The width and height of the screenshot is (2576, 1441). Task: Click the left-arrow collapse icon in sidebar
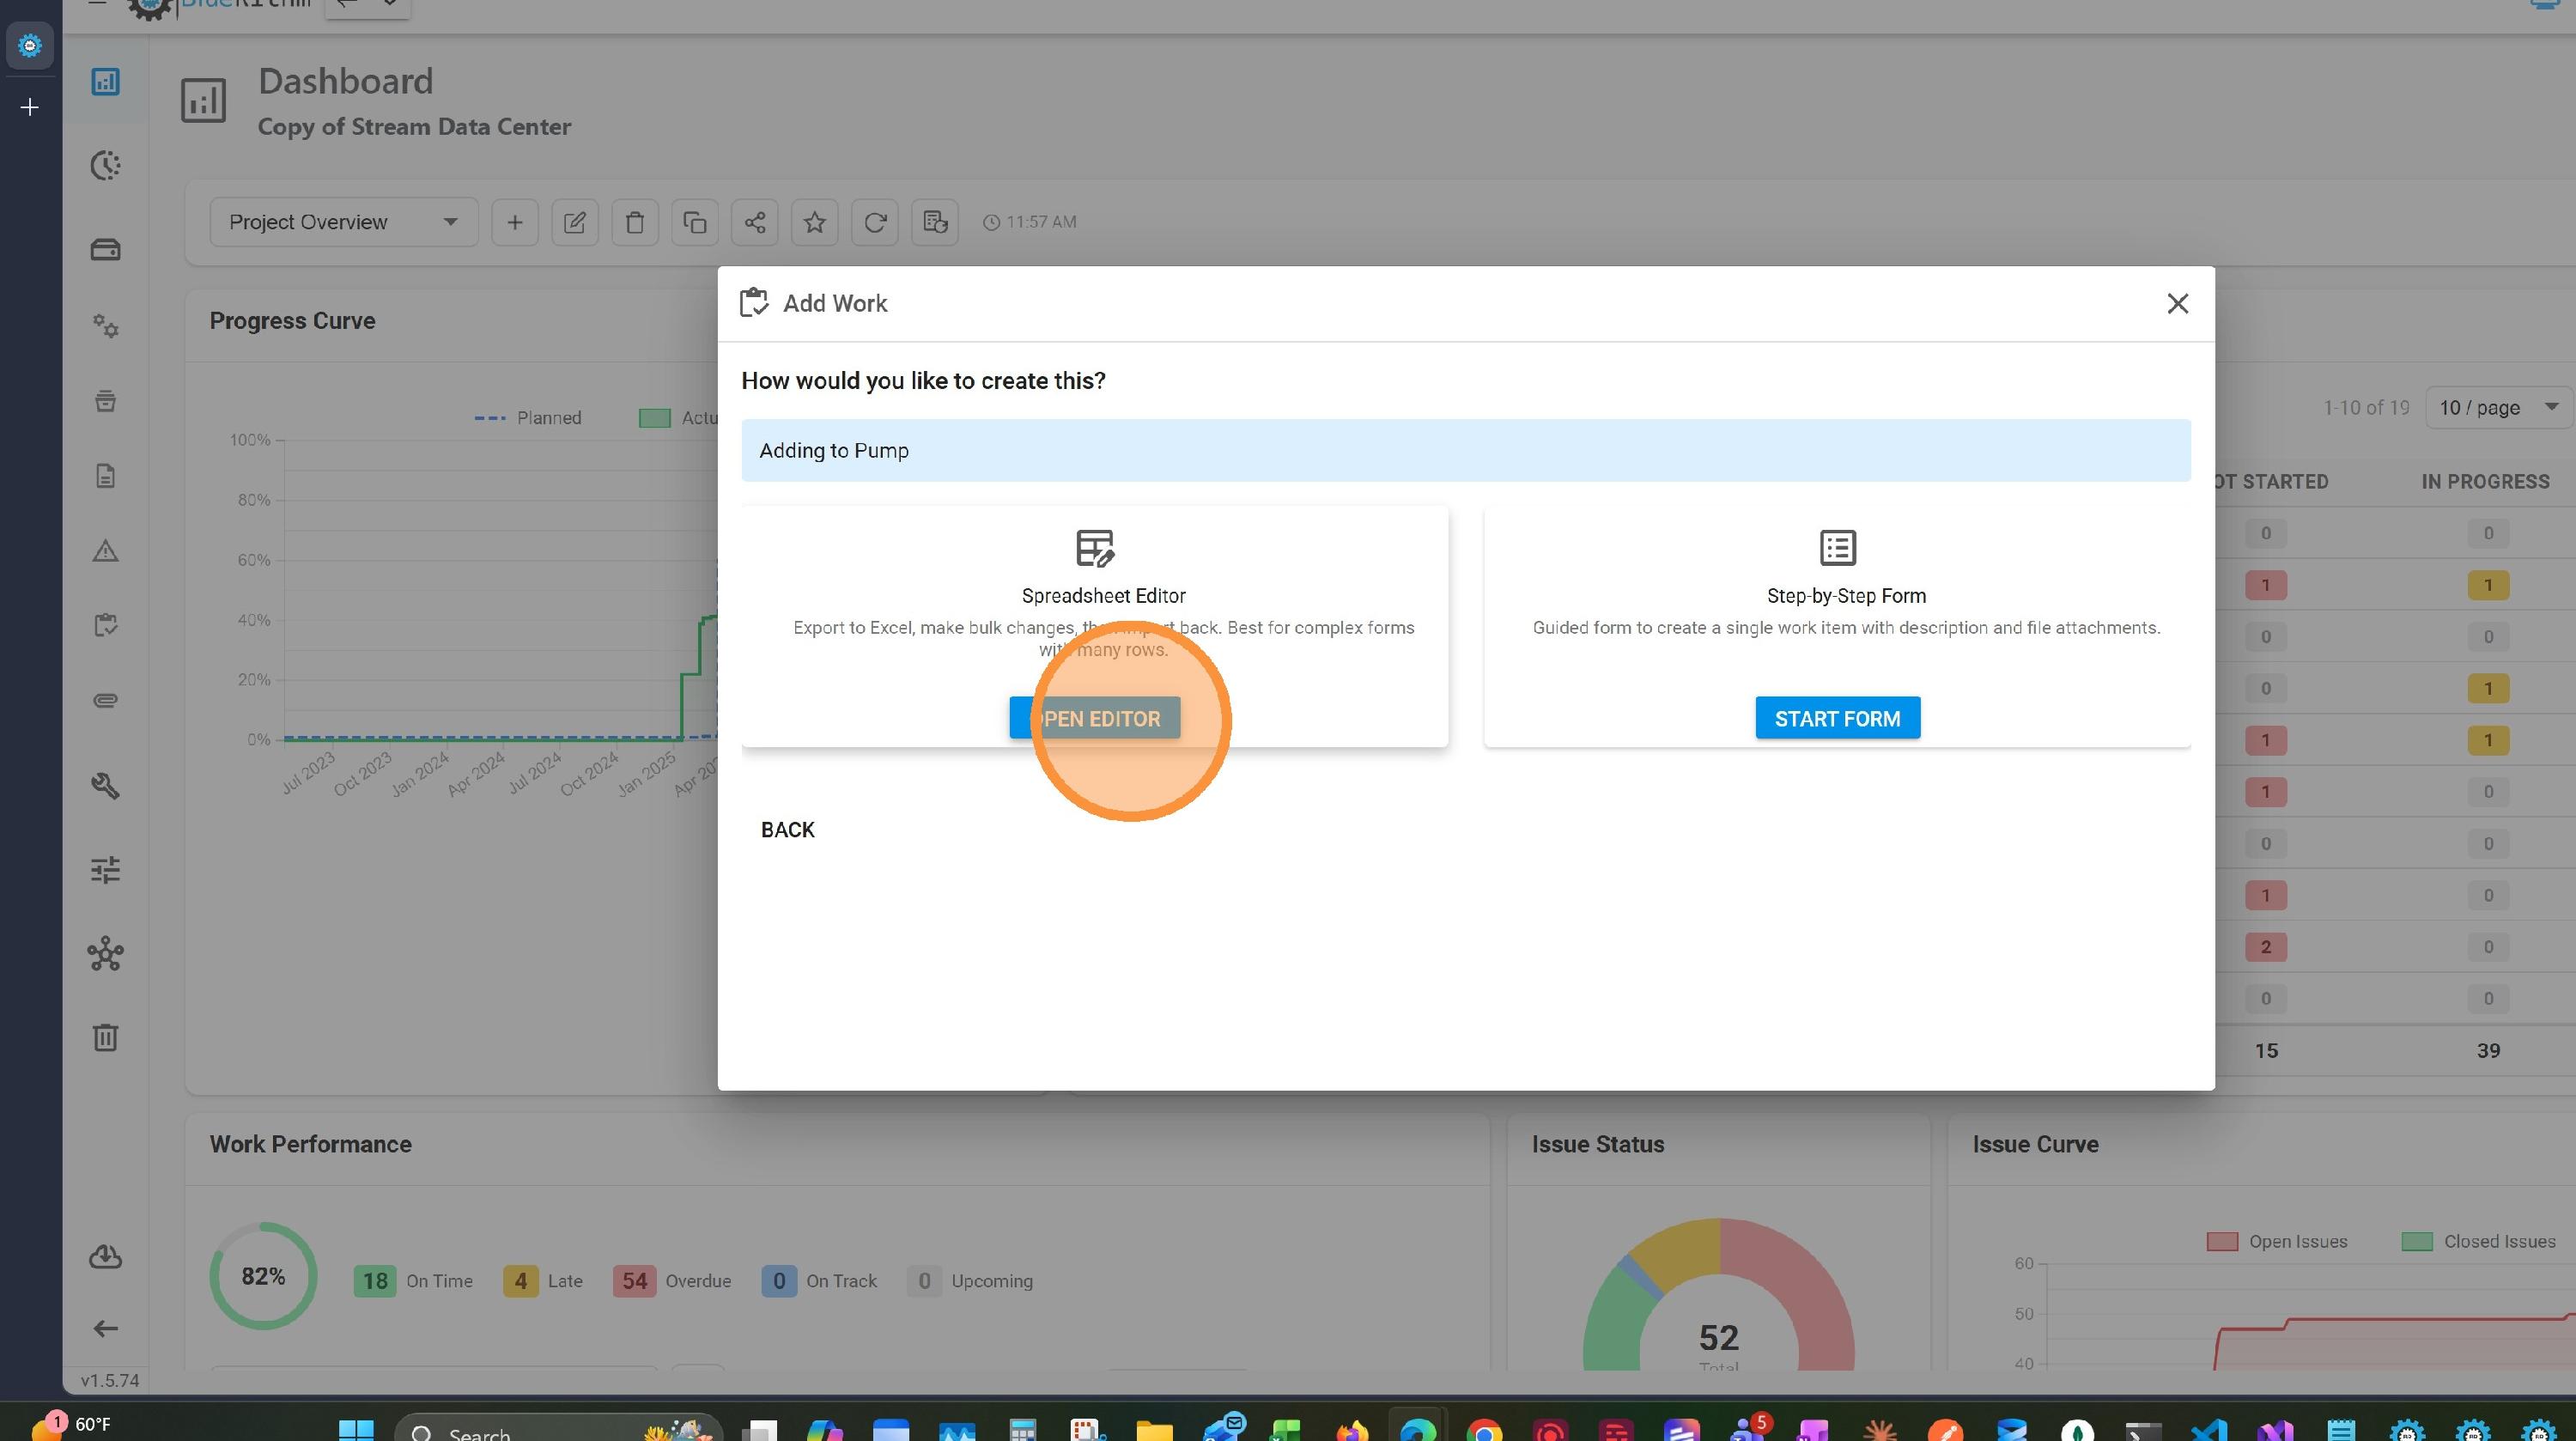click(105, 1328)
